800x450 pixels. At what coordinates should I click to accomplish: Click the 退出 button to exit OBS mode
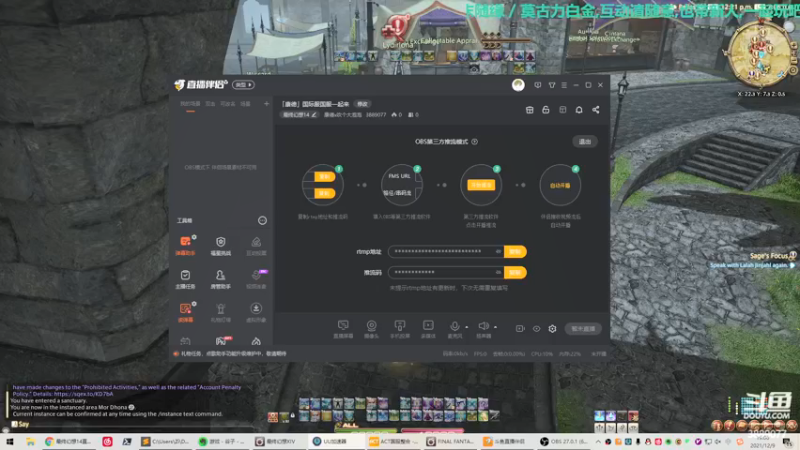585,142
